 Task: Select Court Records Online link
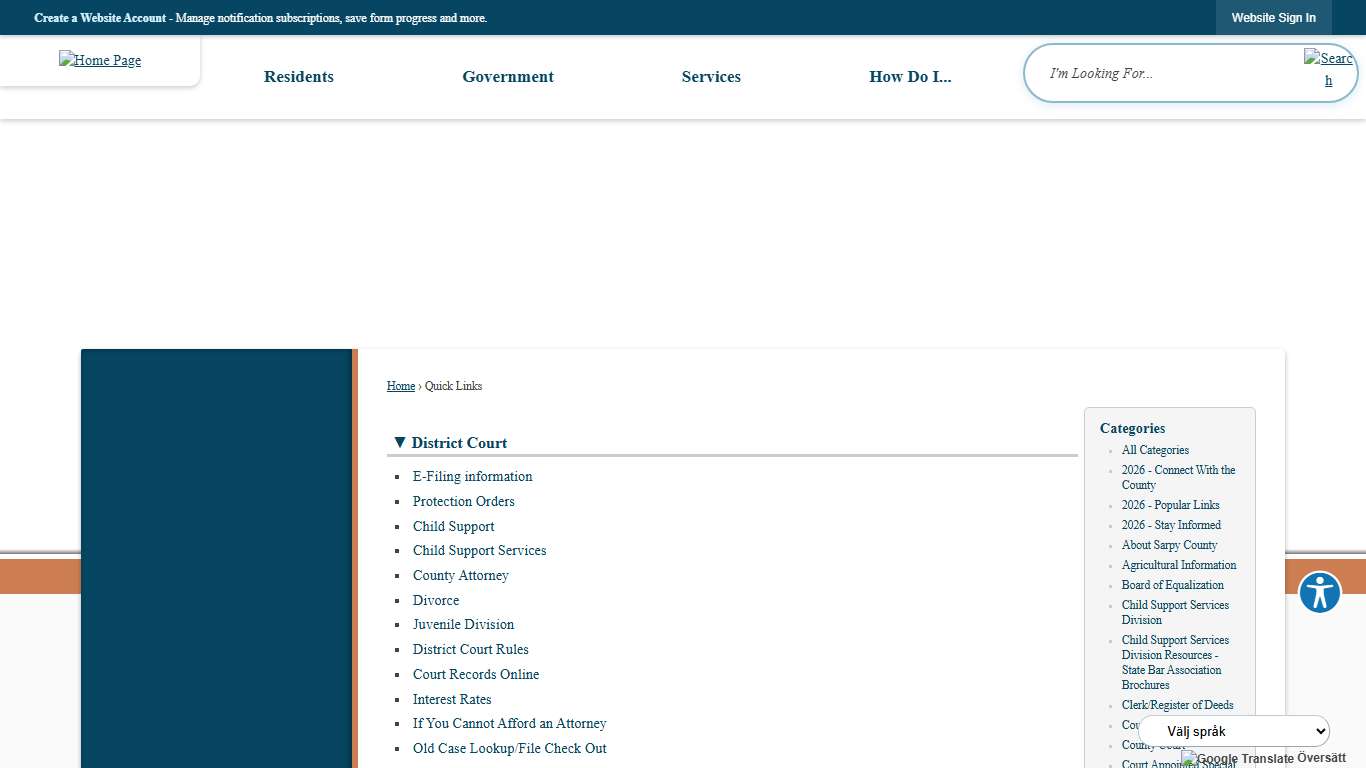click(475, 675)
